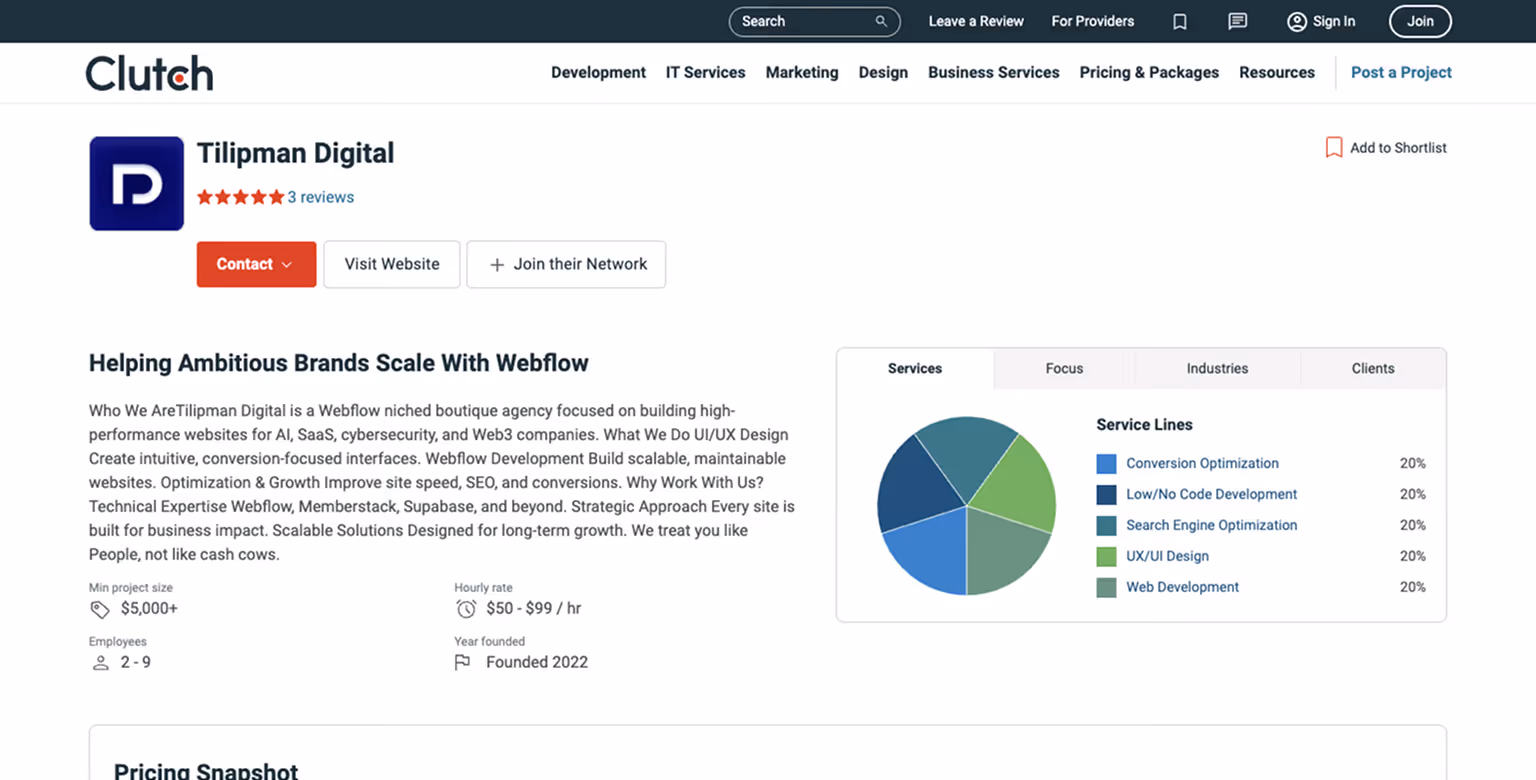
Task: Open Pricing & Packages menu
Action: point(1149,72)
